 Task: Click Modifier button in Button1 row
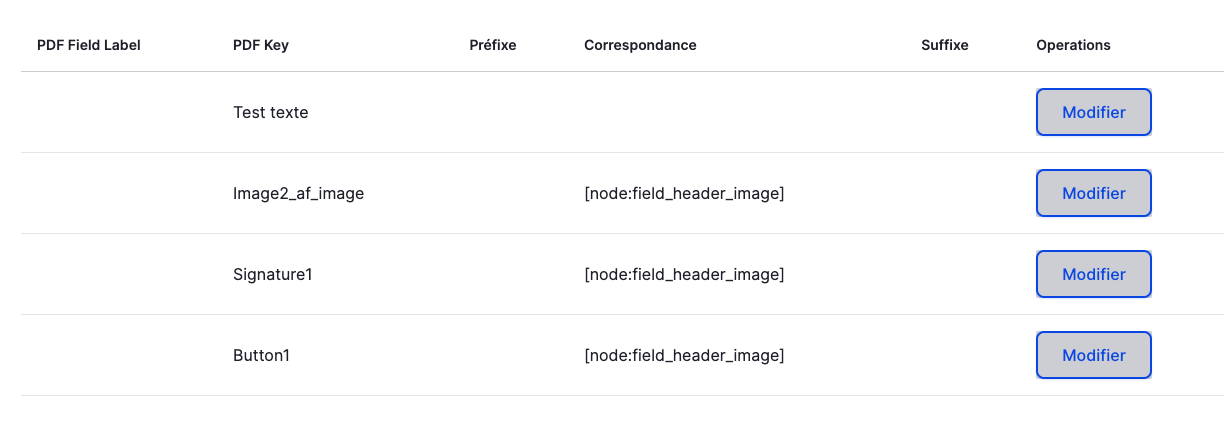point(1093,355)
